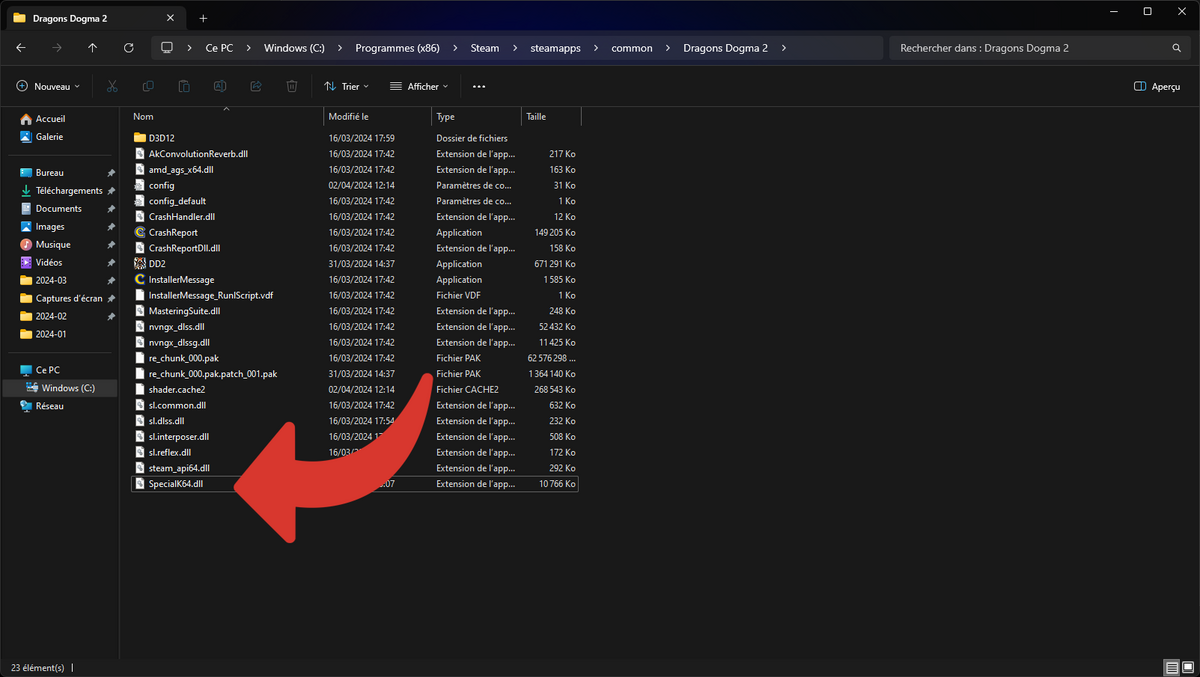
Task: Go up one folder level
Action: [93, 48]
